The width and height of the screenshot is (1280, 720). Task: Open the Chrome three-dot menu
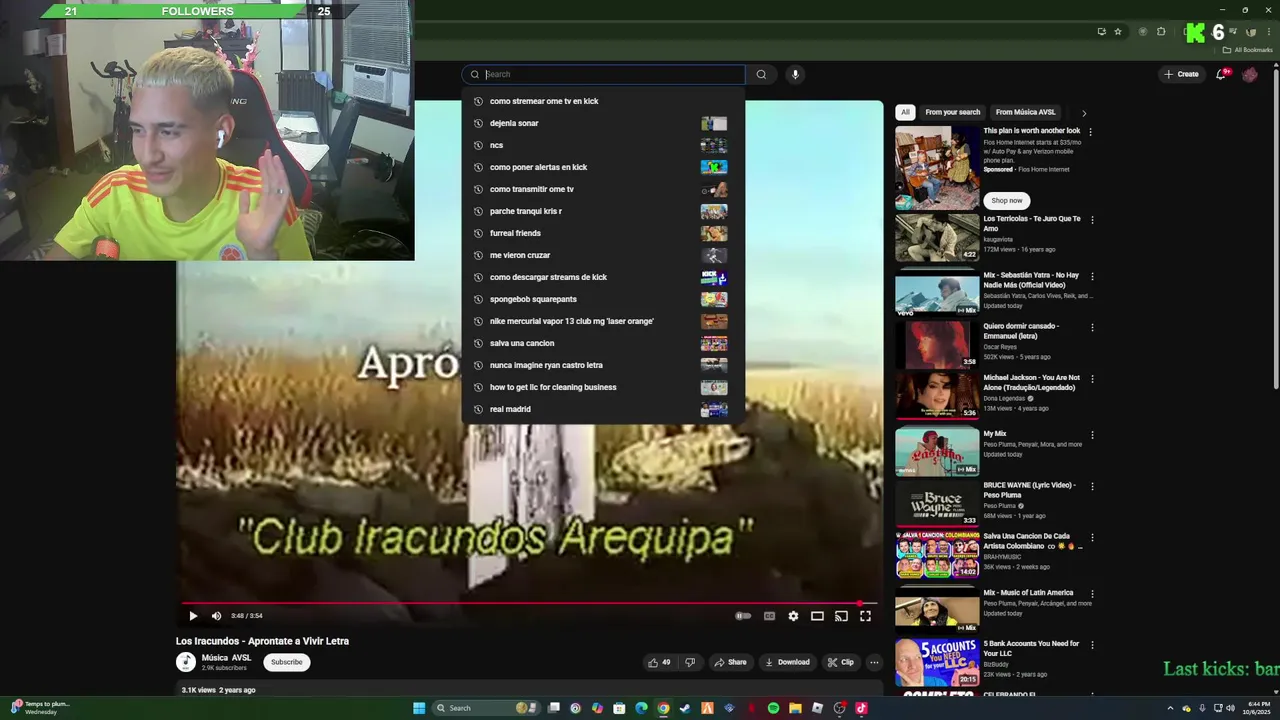coord(1269,32)
